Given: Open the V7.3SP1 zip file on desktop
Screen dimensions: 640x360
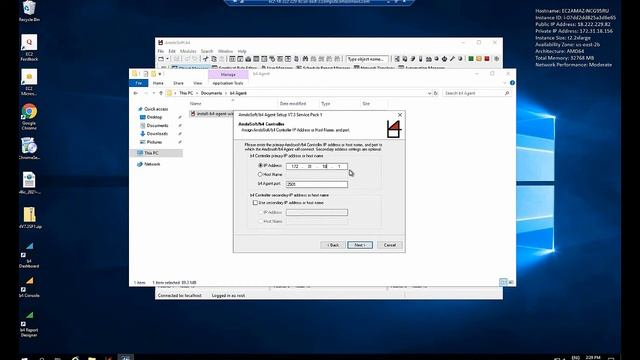Looking at the screenshot, I should [x=29, y=218].
